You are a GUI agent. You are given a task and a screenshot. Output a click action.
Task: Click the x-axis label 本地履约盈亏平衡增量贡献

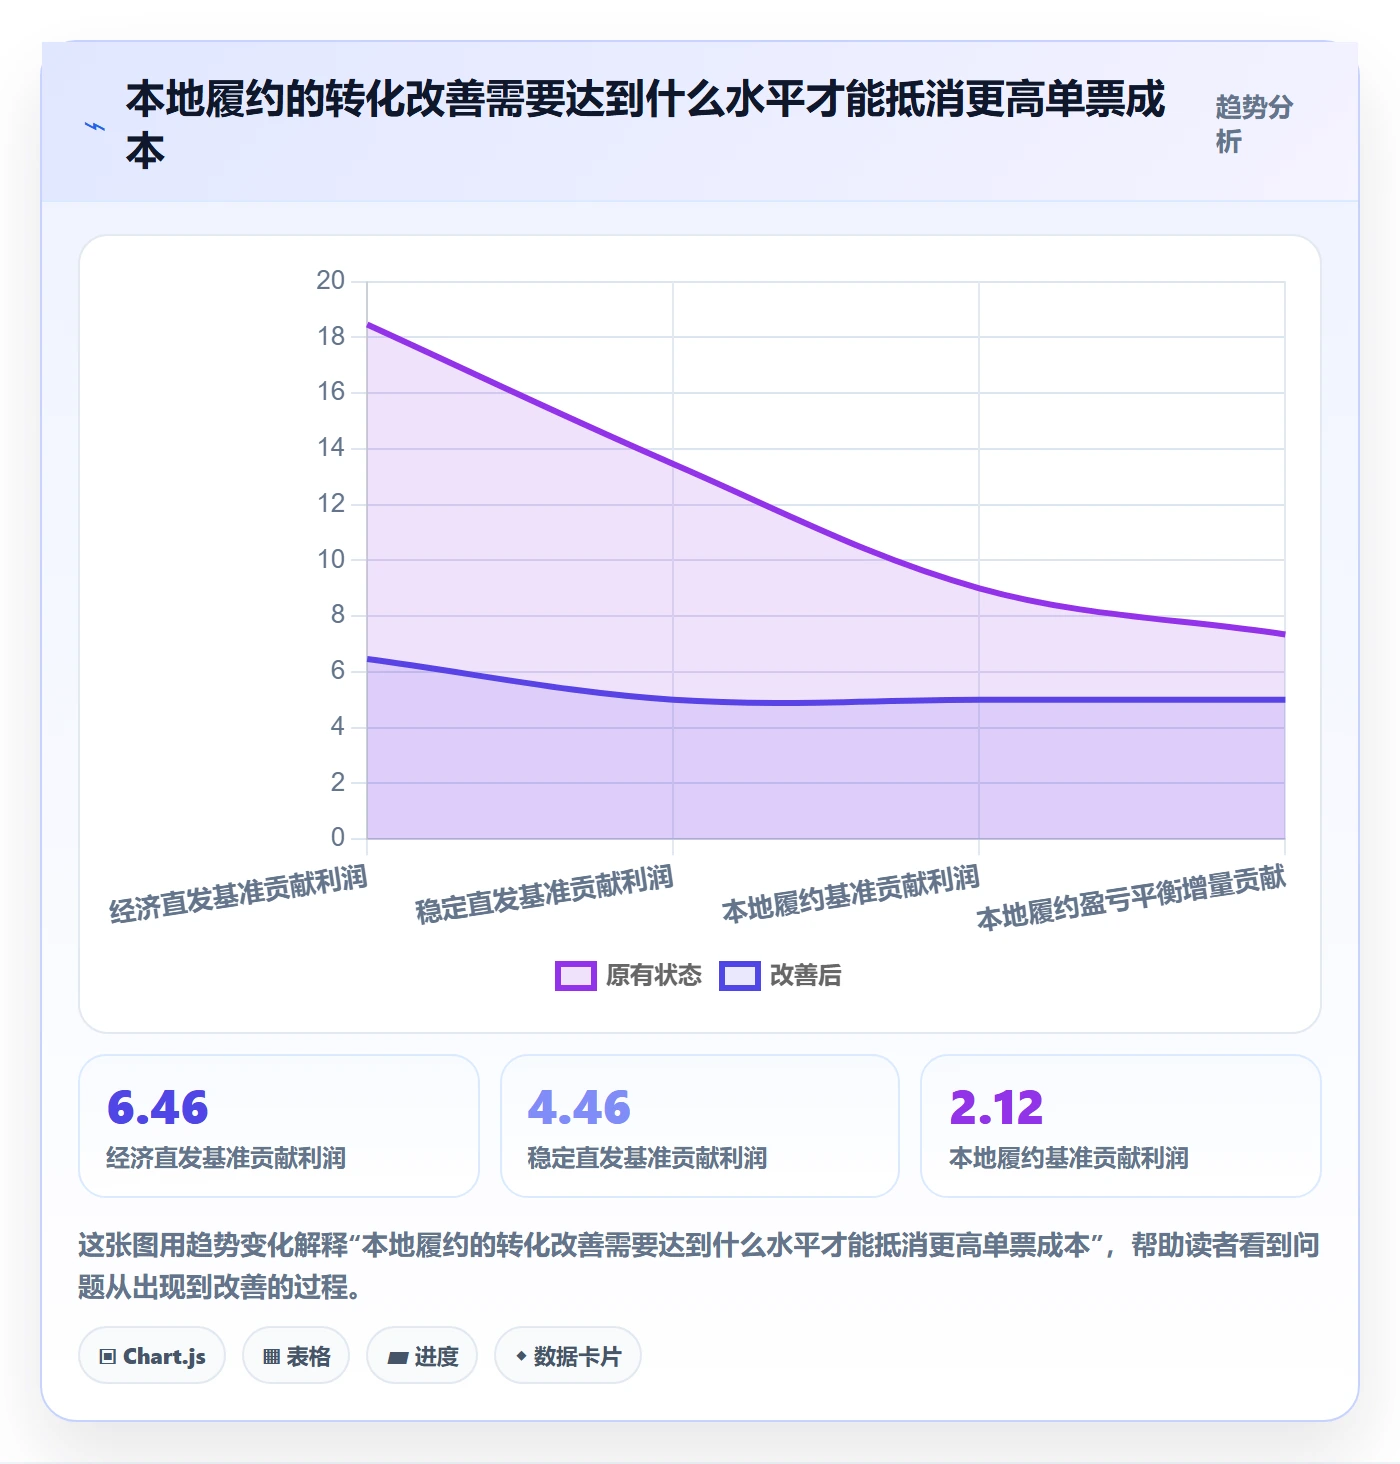pyautogui.click(x=1131, y=898)
